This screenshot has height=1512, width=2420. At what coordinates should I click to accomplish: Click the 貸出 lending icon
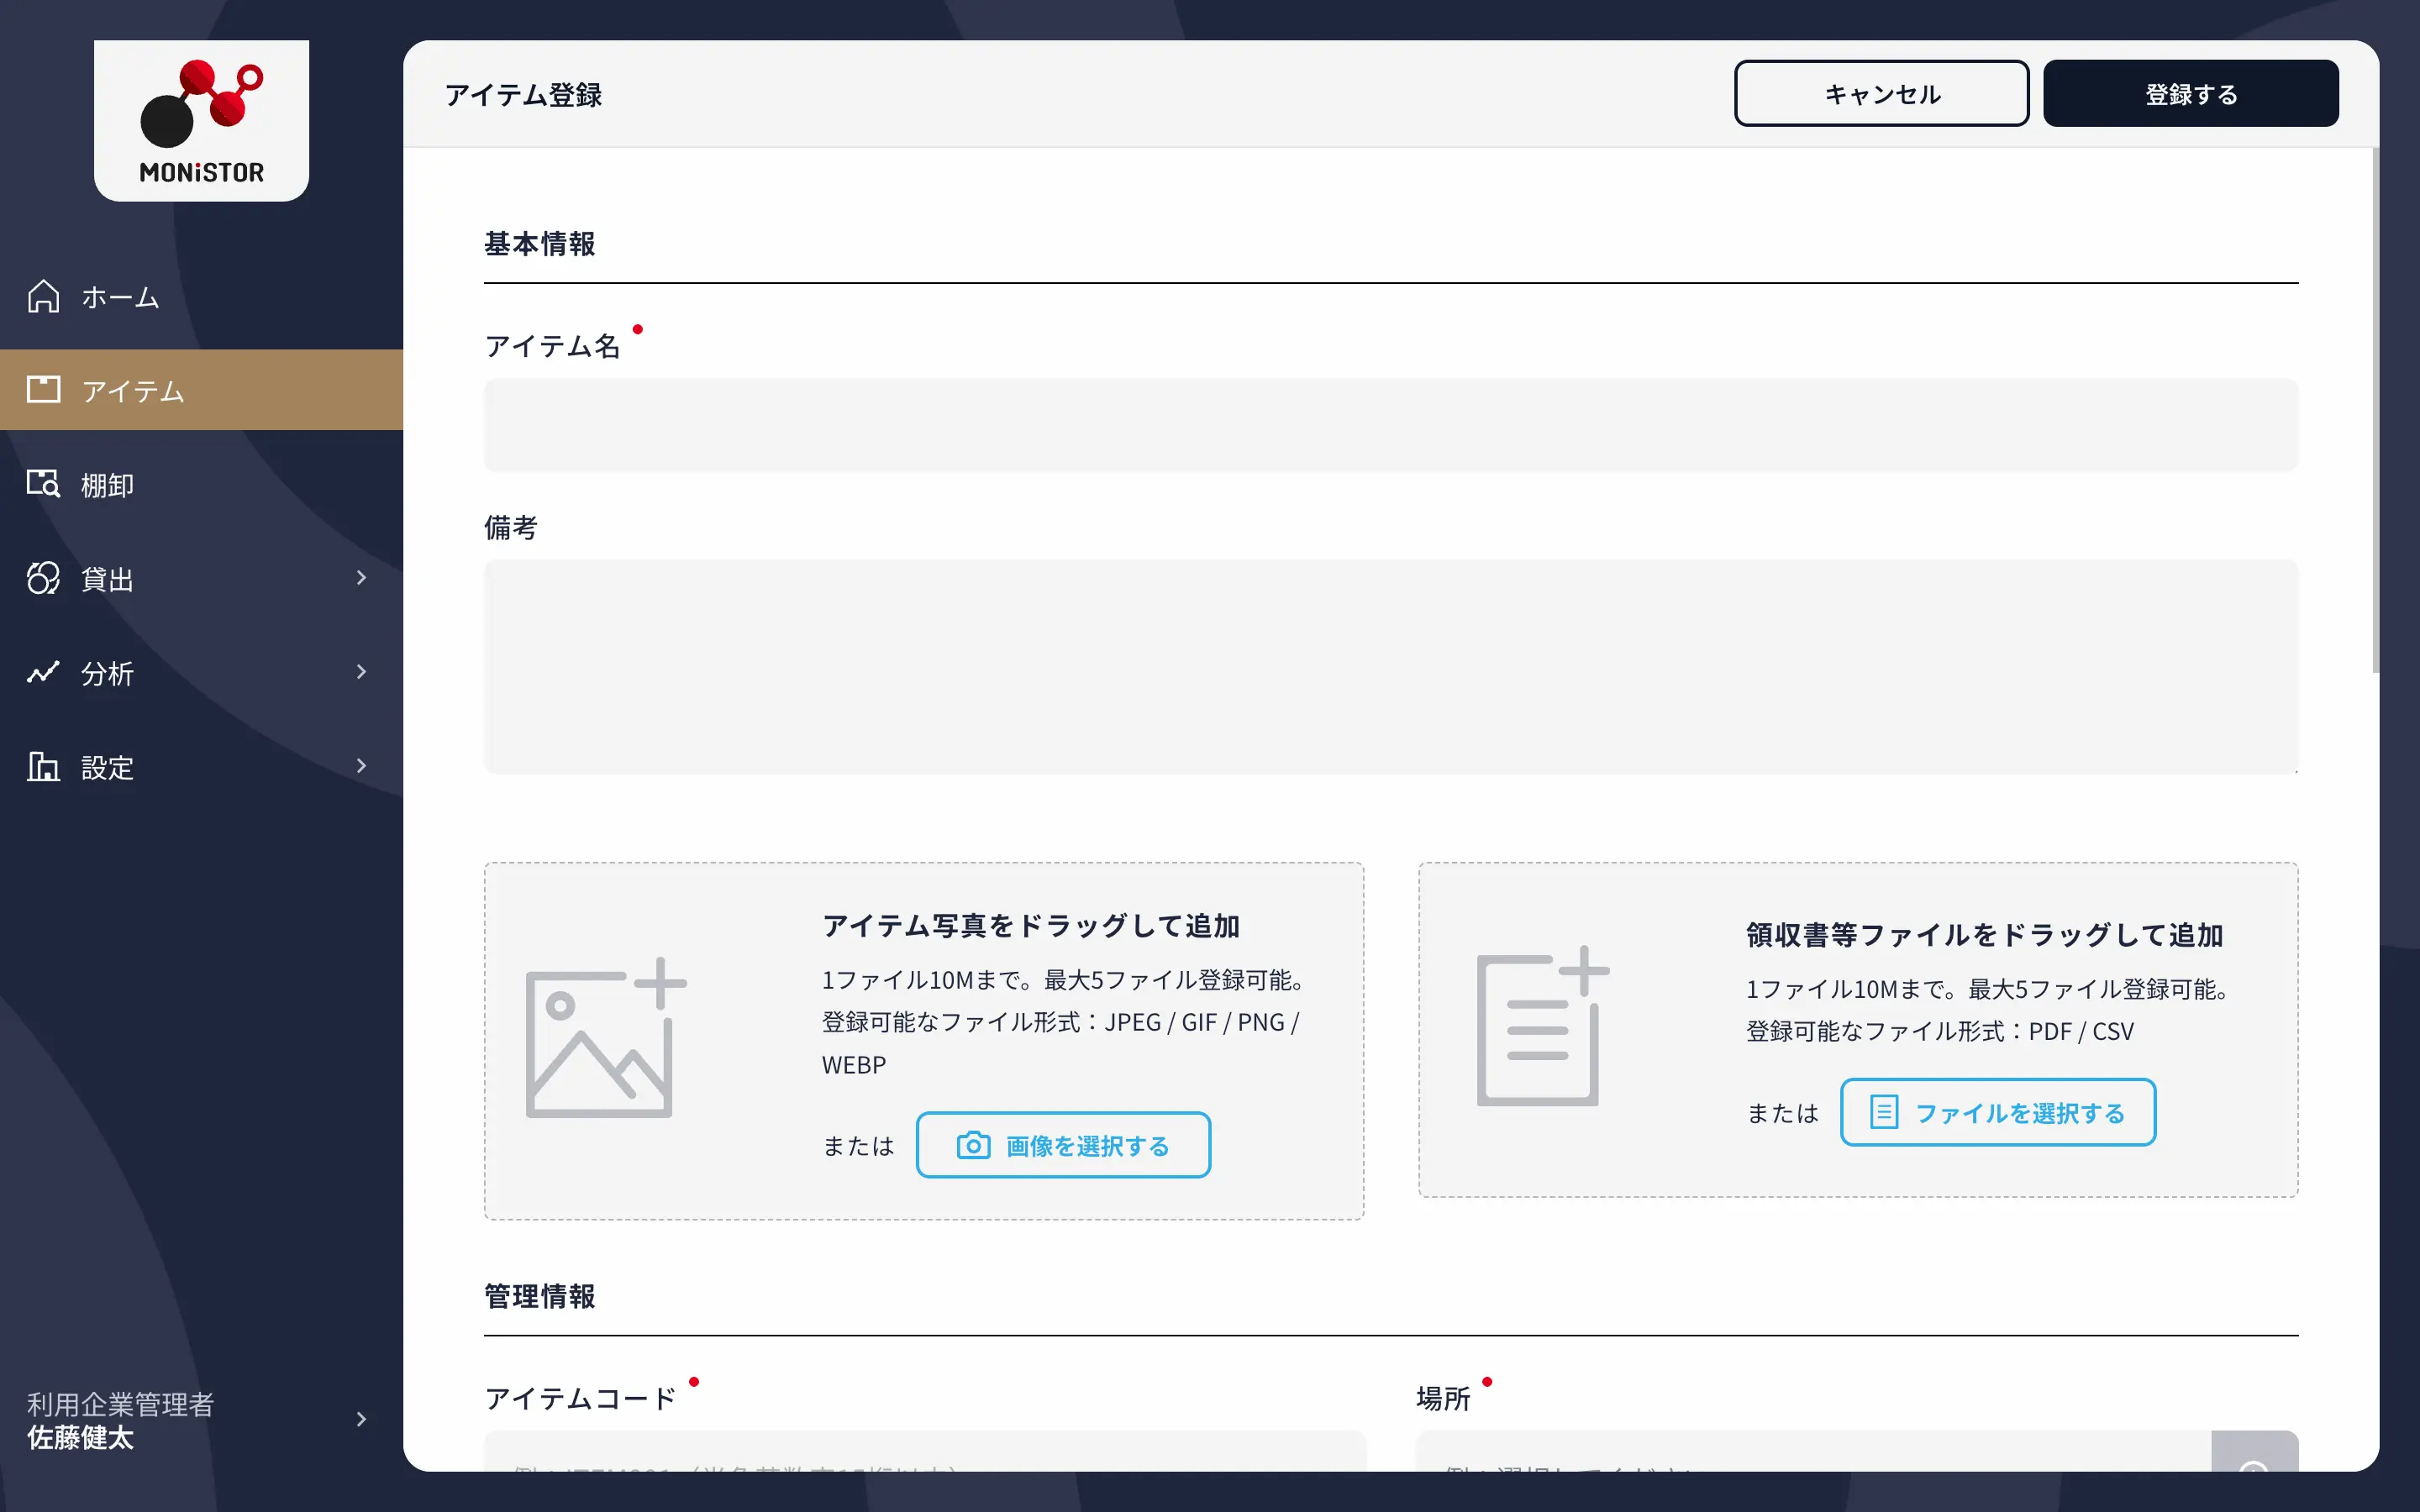click(43, 578)
